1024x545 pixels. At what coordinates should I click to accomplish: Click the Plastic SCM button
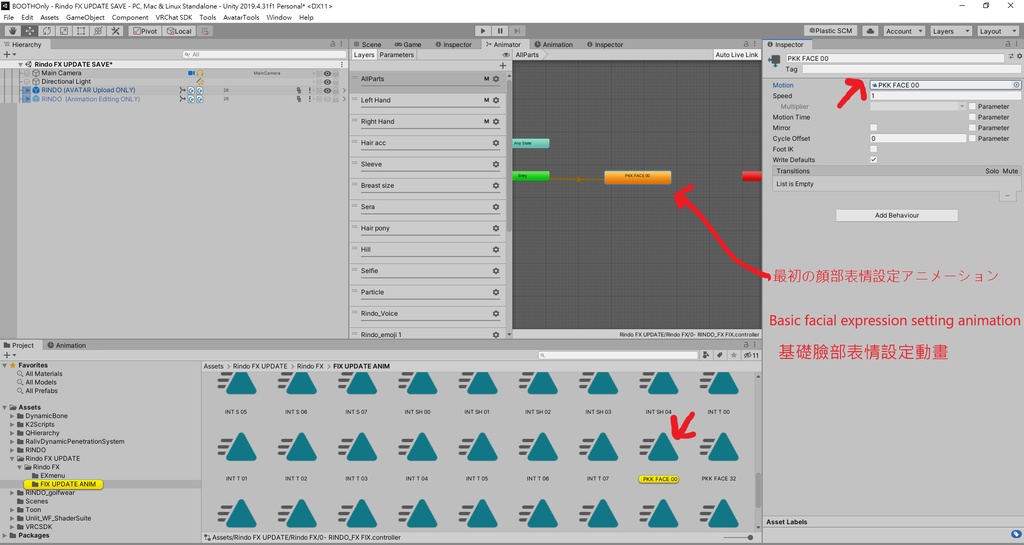(x=831, y=31)
